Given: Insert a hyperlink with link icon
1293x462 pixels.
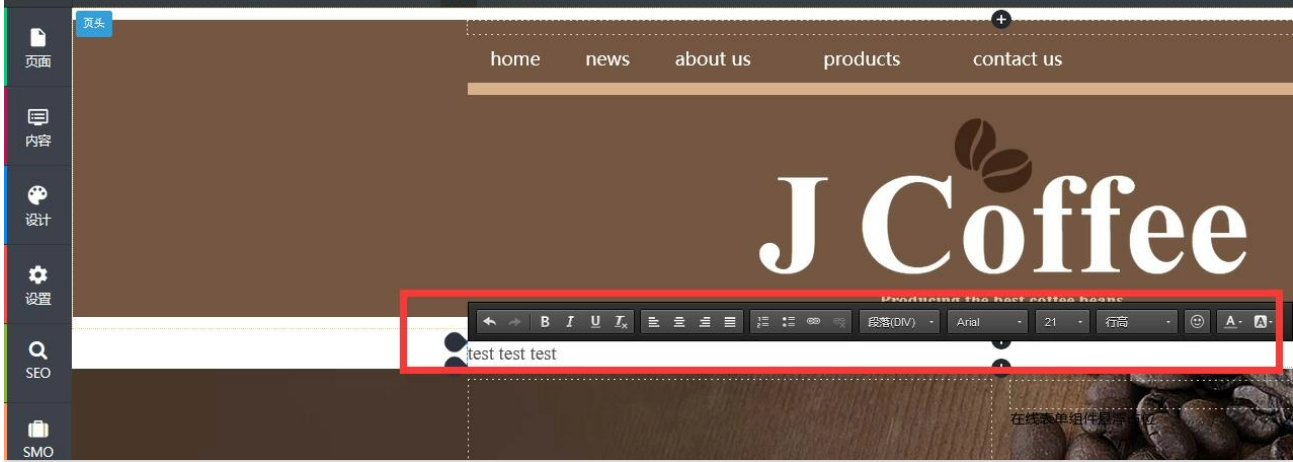Looking at the screenshot, I should click(x=814, y=322).
